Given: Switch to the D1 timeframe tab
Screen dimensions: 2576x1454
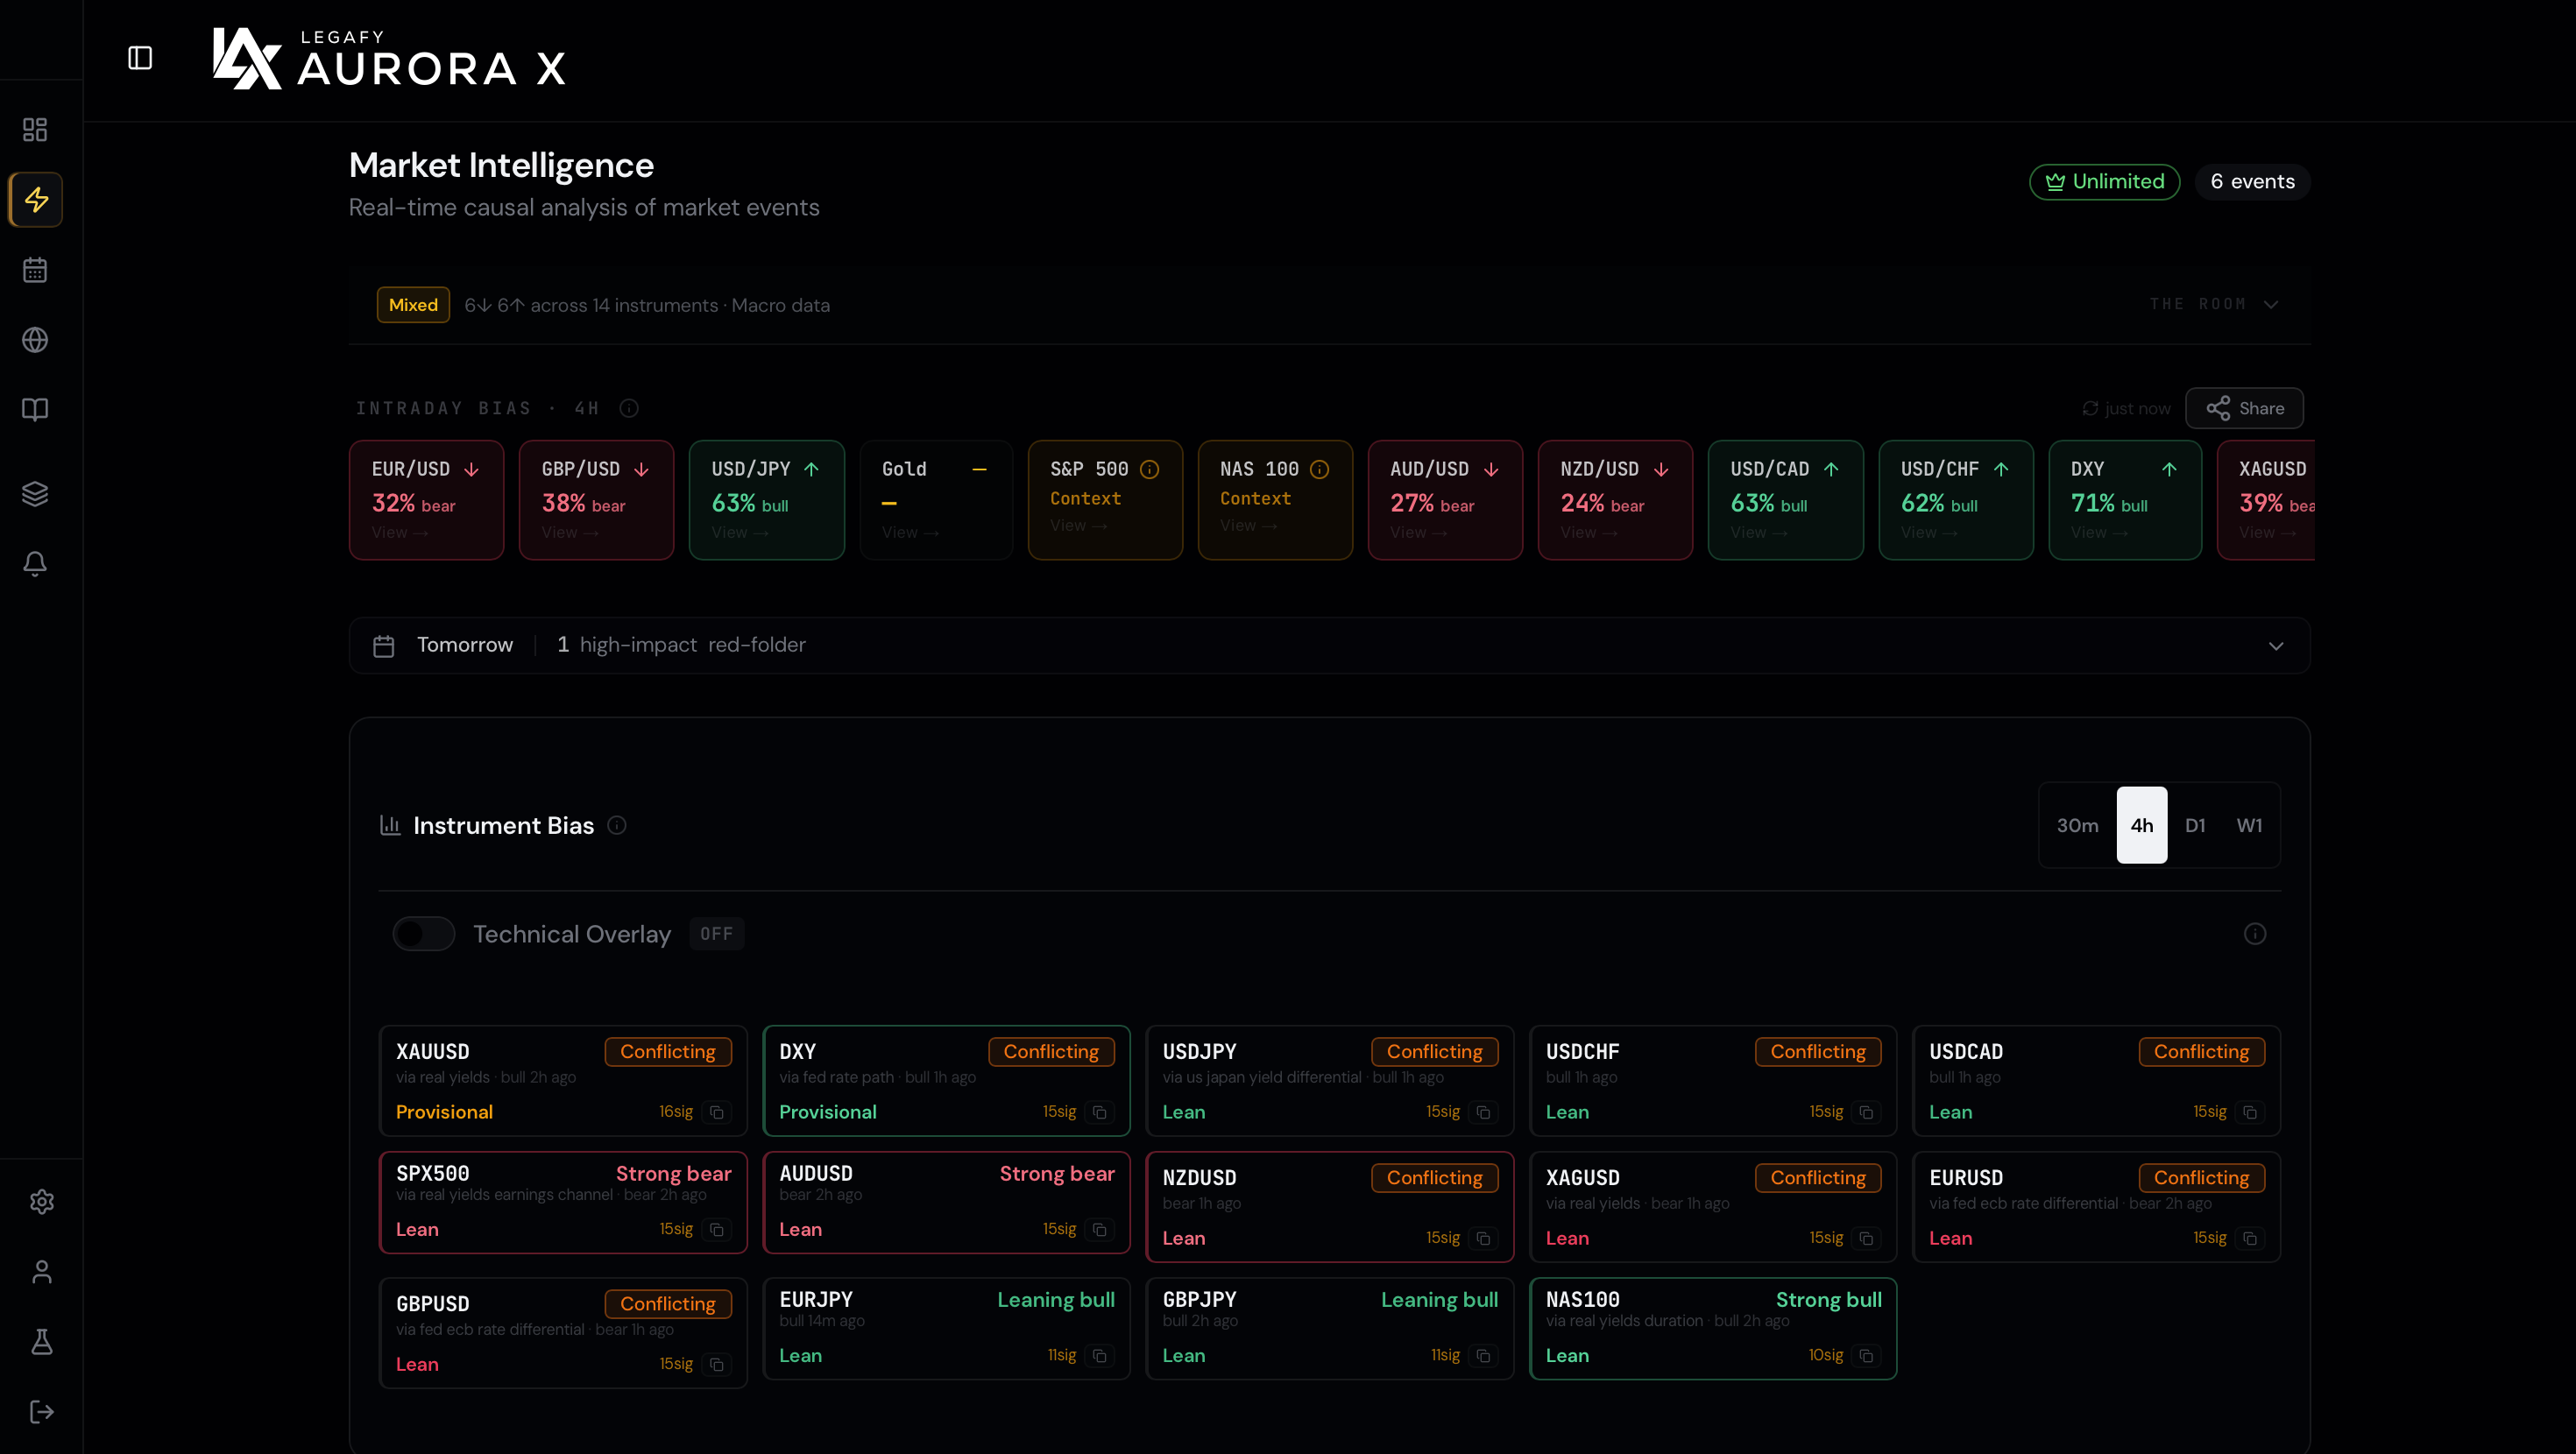Looking at the screenshot, I should [2195, 825].
